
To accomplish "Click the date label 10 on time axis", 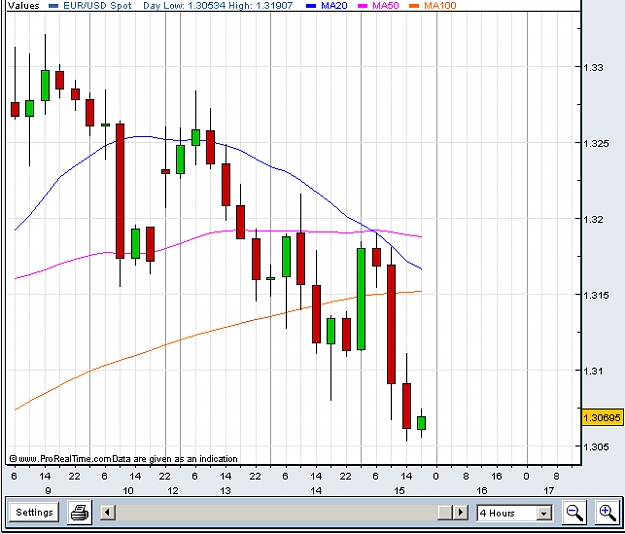I will (x=128, y=491).
